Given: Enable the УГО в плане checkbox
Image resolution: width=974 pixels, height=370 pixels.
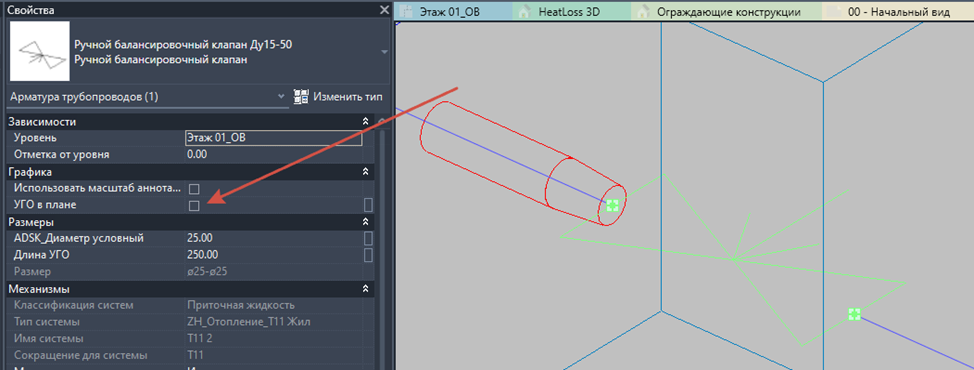Looking at the screenshot, I should click(194, 205).
